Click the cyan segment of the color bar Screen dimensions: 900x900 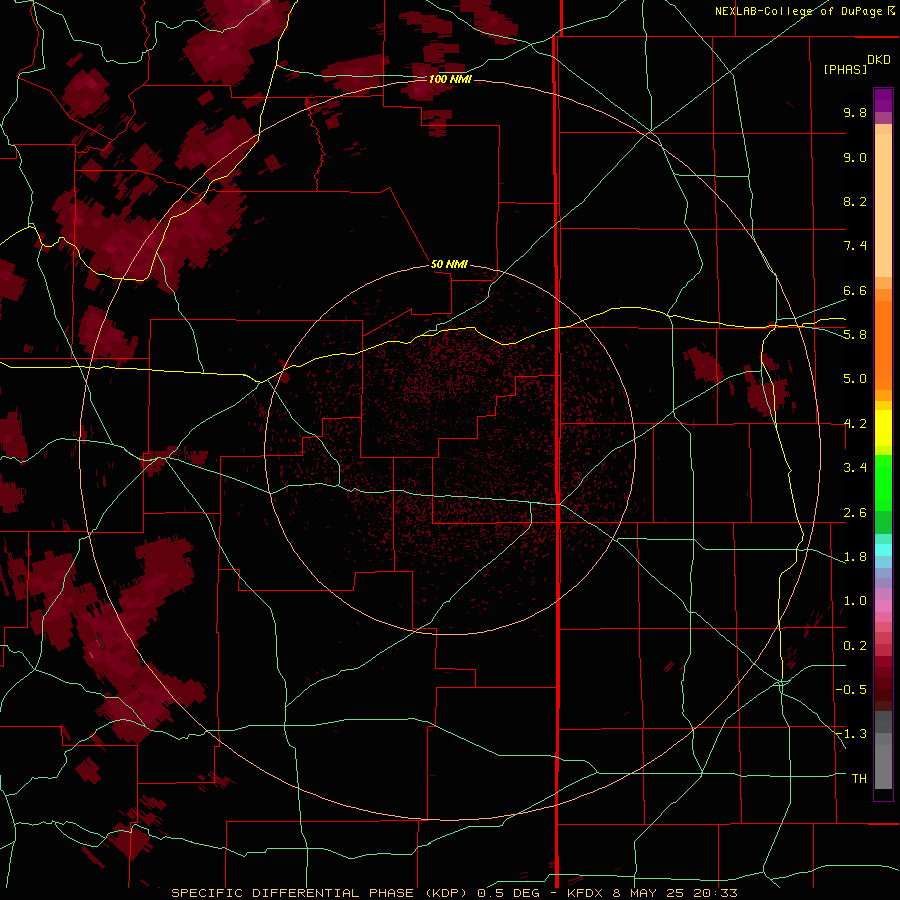(883, 550)
